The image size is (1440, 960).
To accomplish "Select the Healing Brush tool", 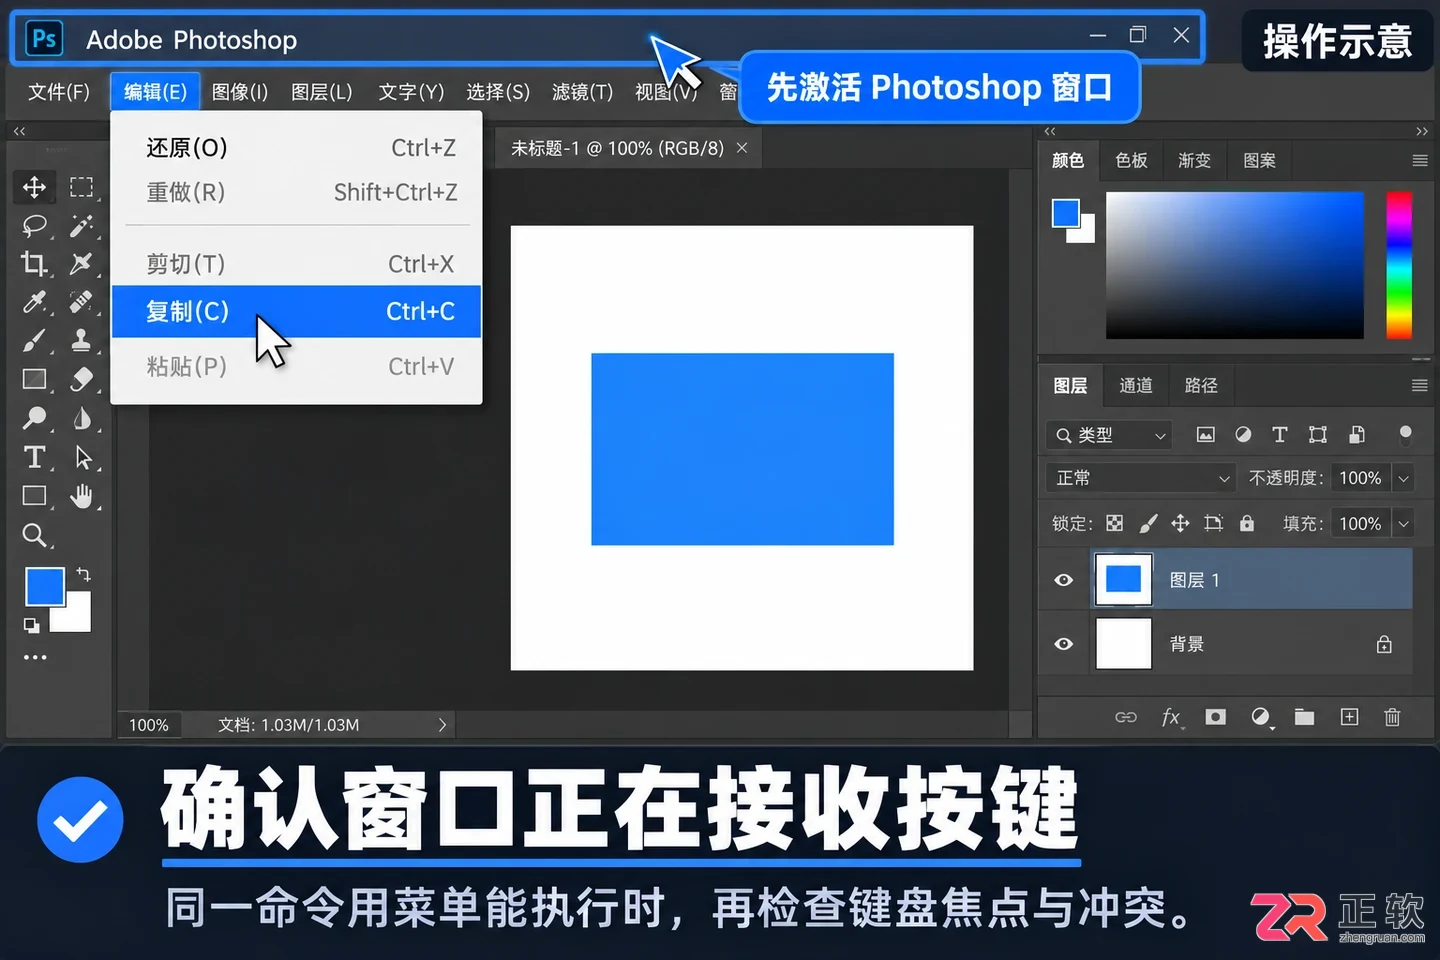I will pyautogui.click(x=81, y=301).
